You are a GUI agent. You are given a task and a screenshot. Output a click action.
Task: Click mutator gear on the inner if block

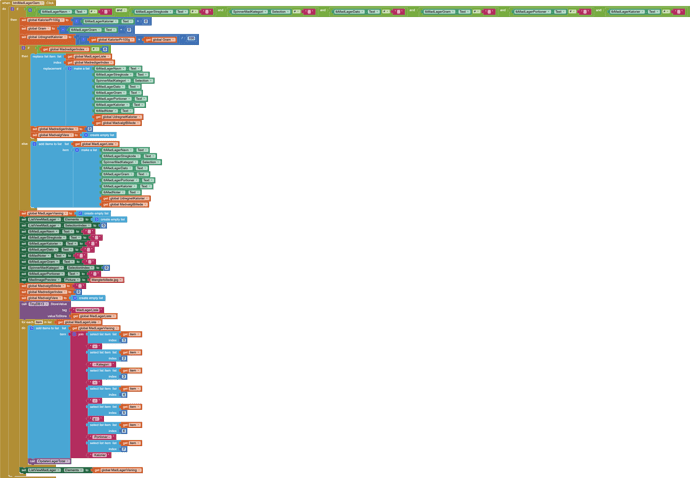(x=23, y=48)
